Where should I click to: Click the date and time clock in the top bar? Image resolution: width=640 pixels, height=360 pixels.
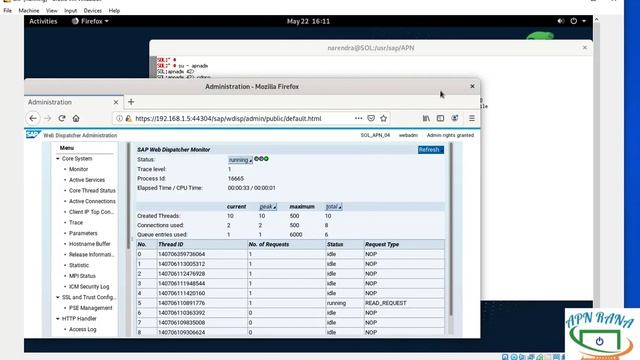click(308, 21)
